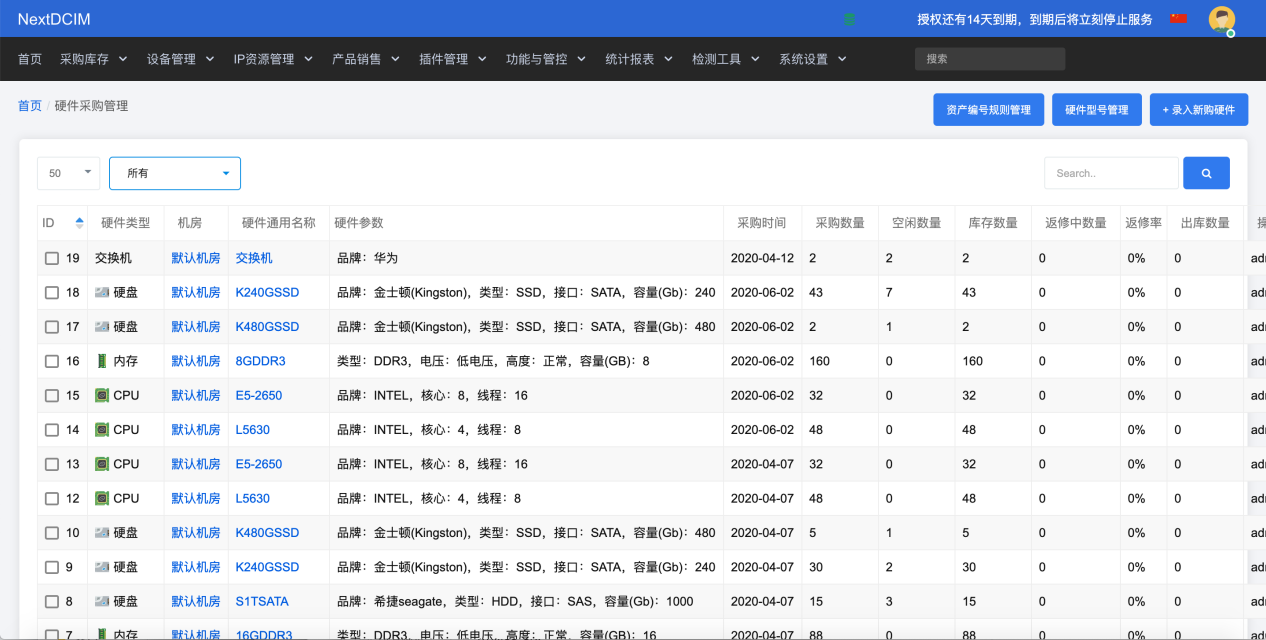Tick the checkbox for row ID 19

coord(52,259)
